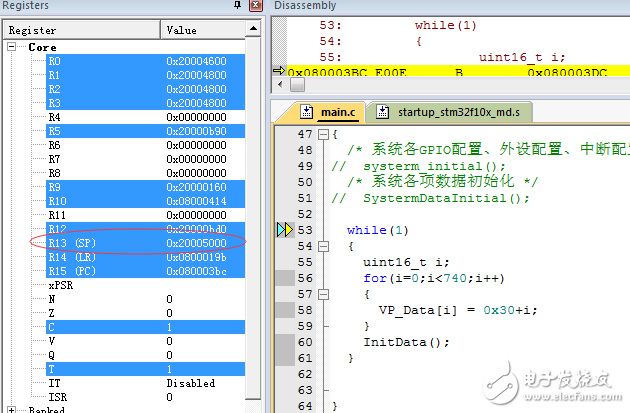Viewport: 630px width, 413px height.
Task: Collapse the while(1) code block fold marker
Action: pos(322,246)
